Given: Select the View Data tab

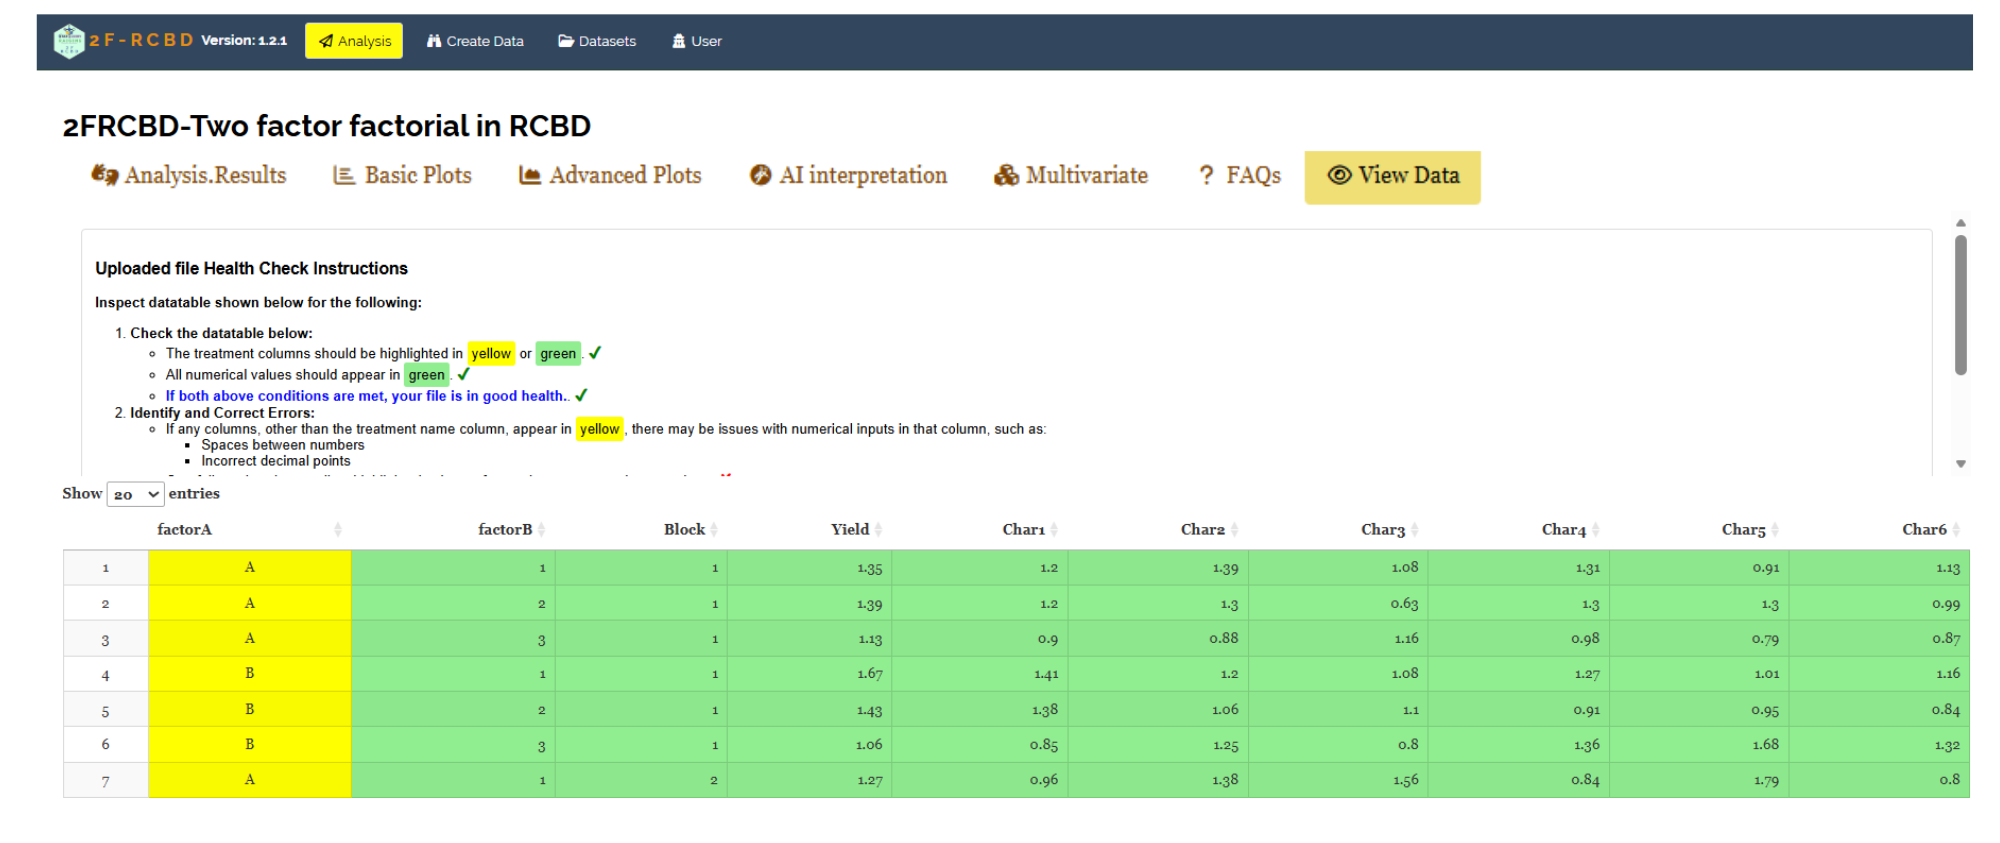Looking at the screenshot, I should click(x=1392, y=177).
